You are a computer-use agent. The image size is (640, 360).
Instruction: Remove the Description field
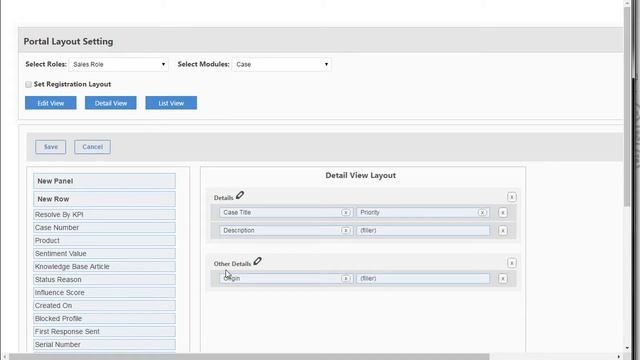[346, 231]
